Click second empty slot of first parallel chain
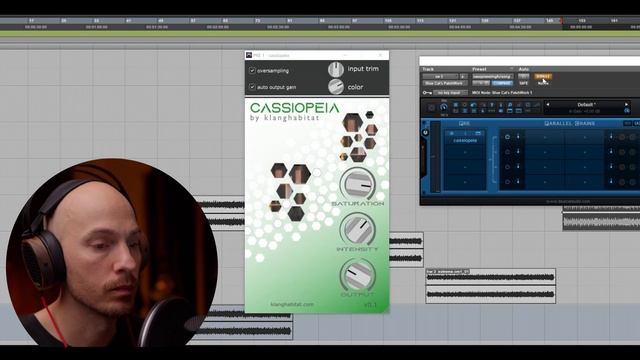This screenshot has height=360, width=640. [x=584, y=137]
